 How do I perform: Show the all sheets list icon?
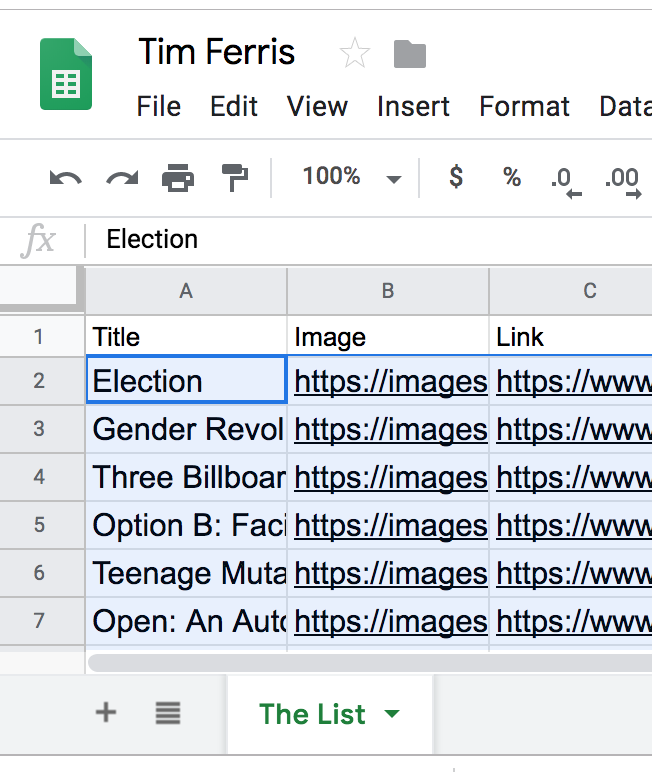click(168, 713)
